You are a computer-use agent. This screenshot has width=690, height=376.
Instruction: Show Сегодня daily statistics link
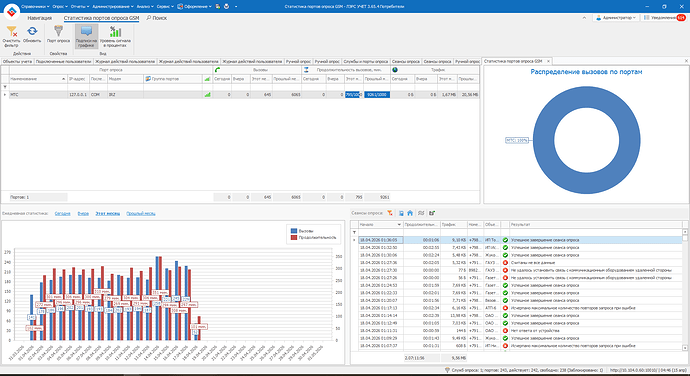(62, 214)
